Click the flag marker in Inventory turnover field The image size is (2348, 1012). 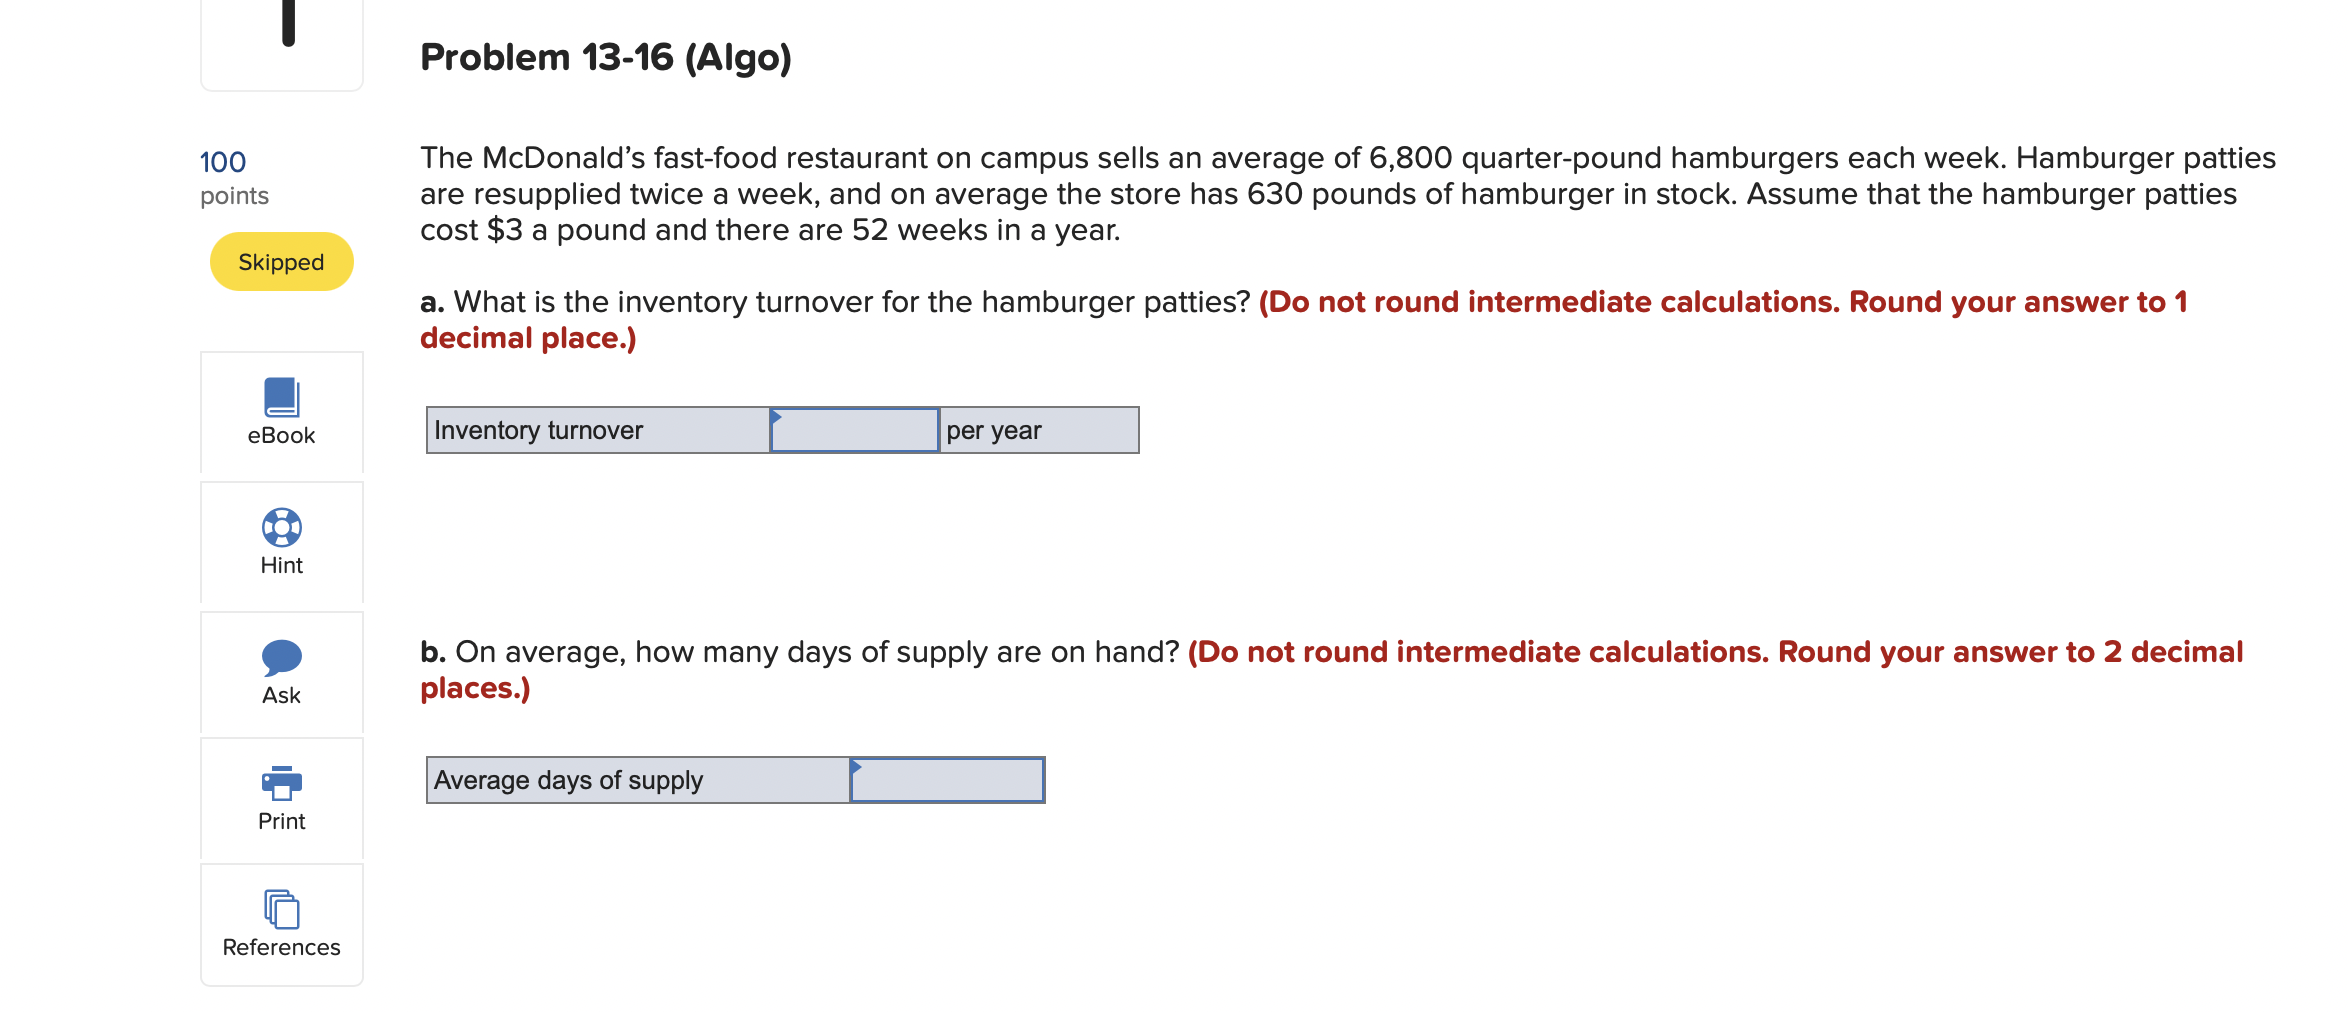tap(778, 416)
